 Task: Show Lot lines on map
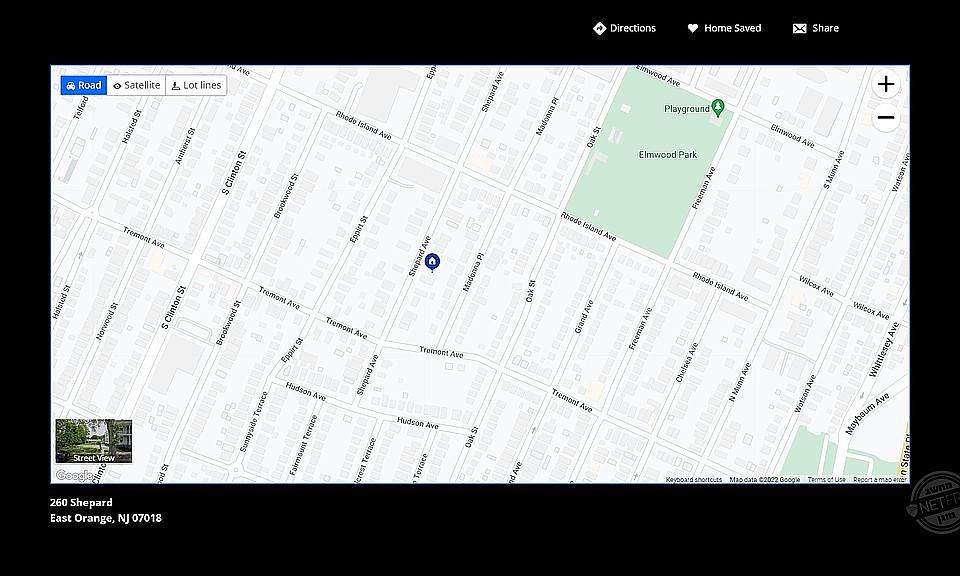[196, 85]
